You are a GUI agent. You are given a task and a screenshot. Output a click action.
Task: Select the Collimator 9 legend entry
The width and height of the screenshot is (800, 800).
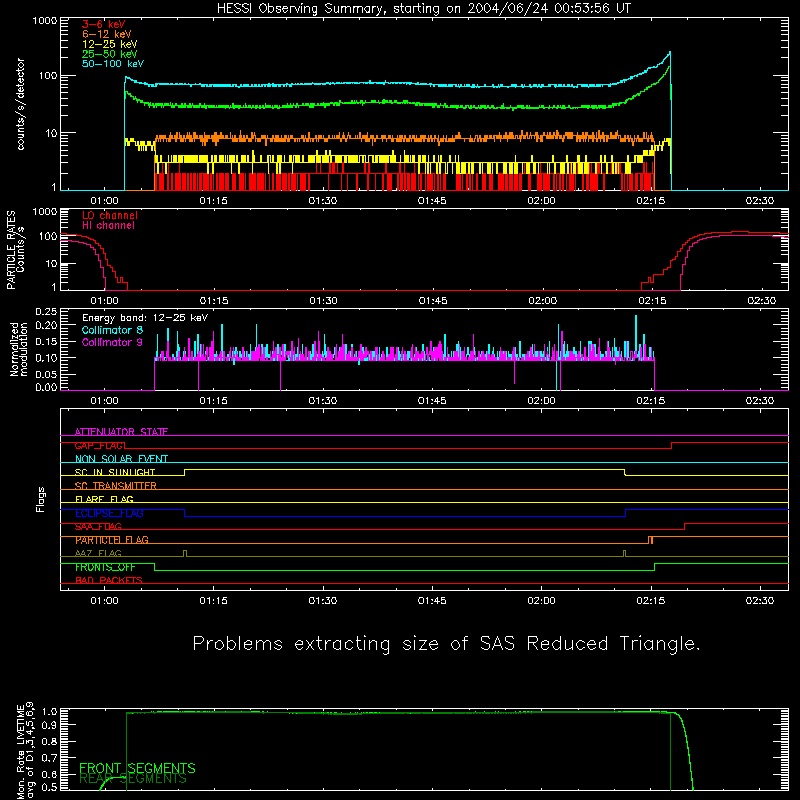(x=112, y=342)
